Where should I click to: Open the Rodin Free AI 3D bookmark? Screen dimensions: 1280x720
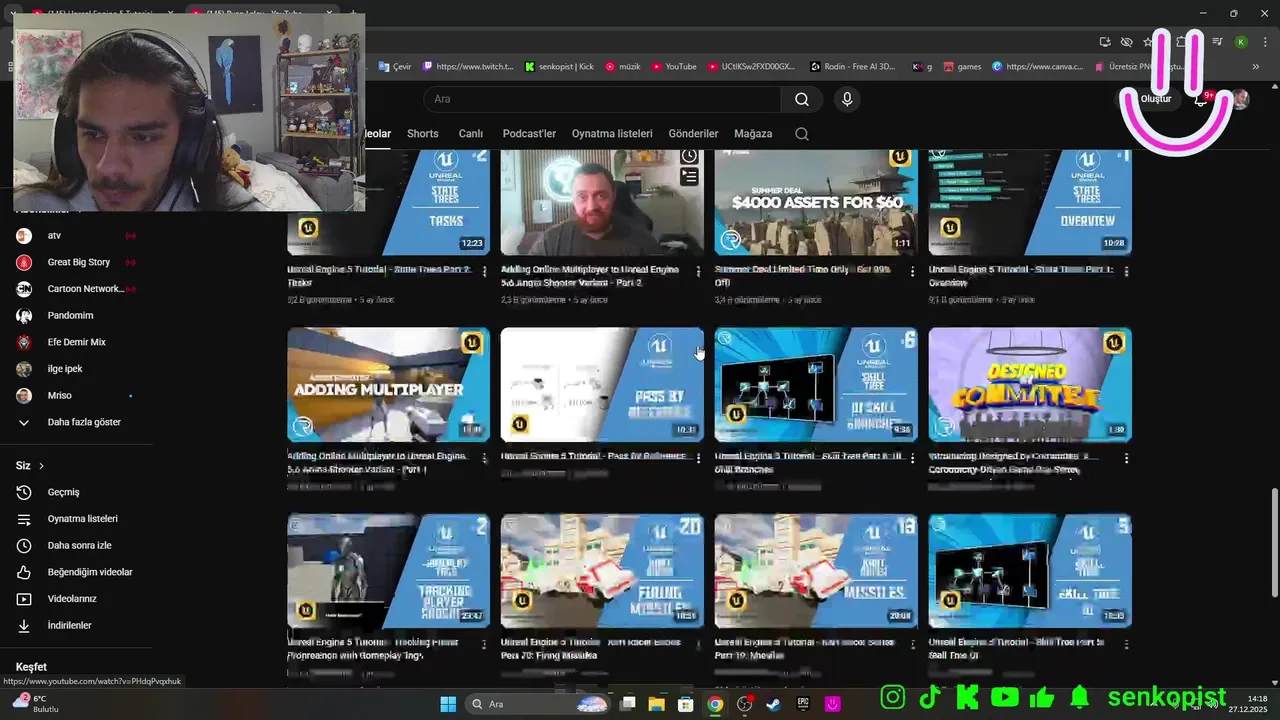click(853, 67)
